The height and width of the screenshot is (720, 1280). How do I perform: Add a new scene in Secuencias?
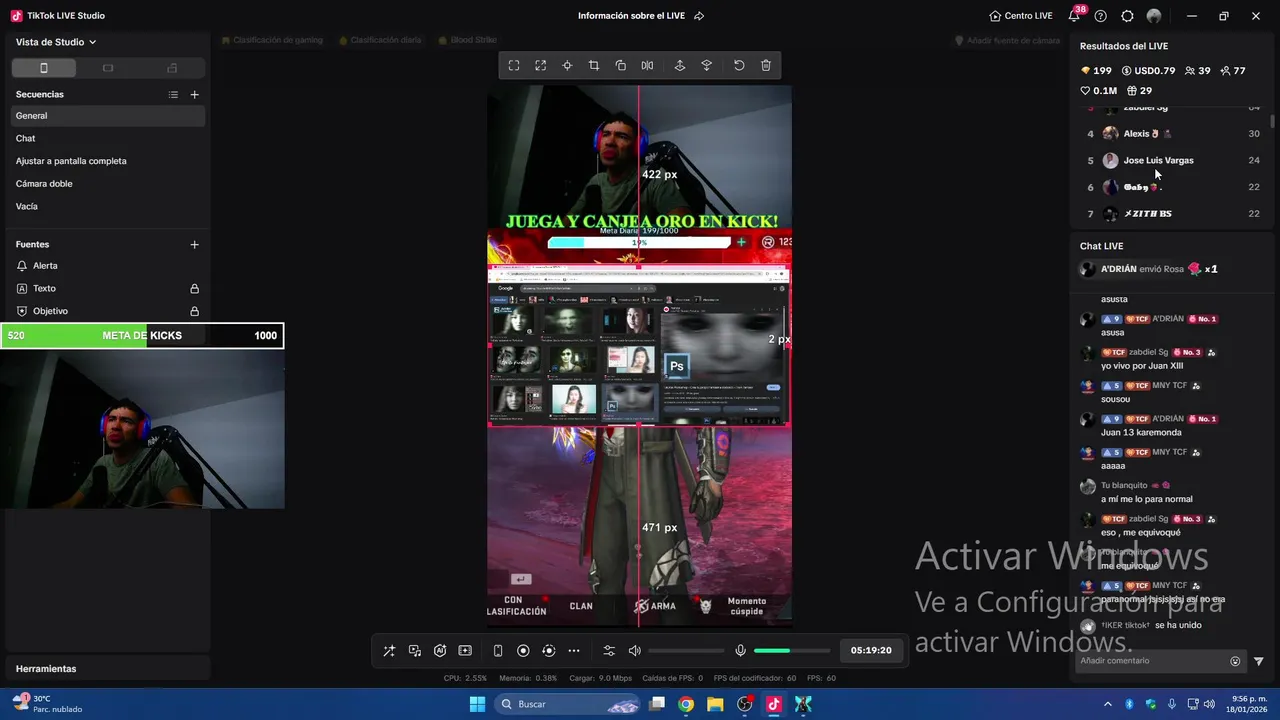[x=195, y=94]
